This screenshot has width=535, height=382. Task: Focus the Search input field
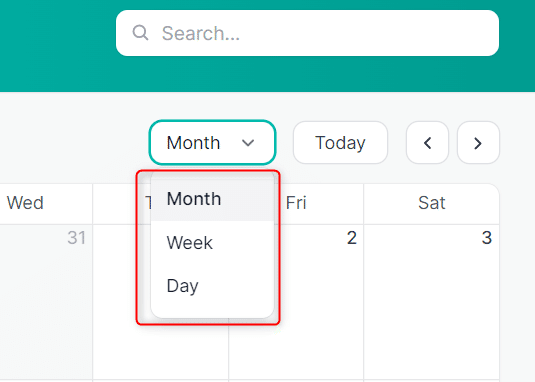(307, 33)
